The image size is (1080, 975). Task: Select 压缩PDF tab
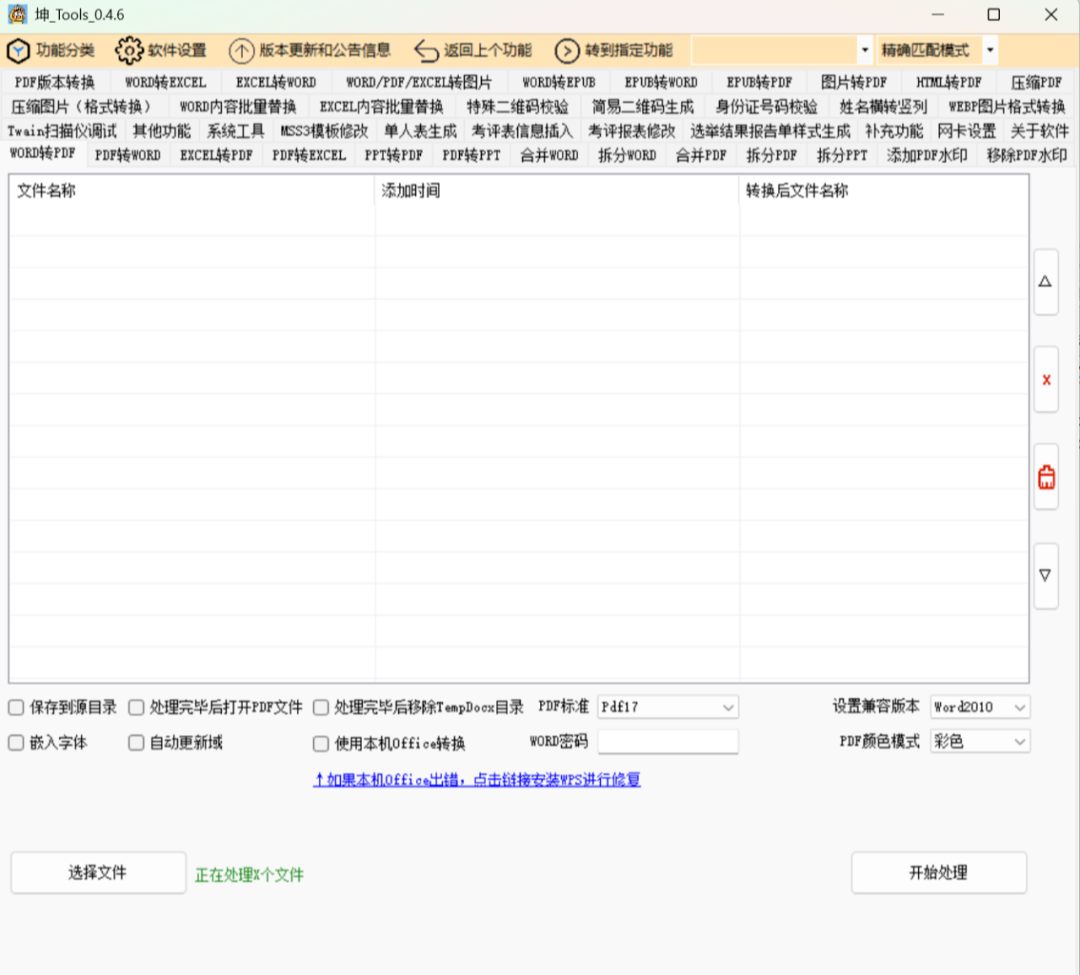(x=1037, y=83)
